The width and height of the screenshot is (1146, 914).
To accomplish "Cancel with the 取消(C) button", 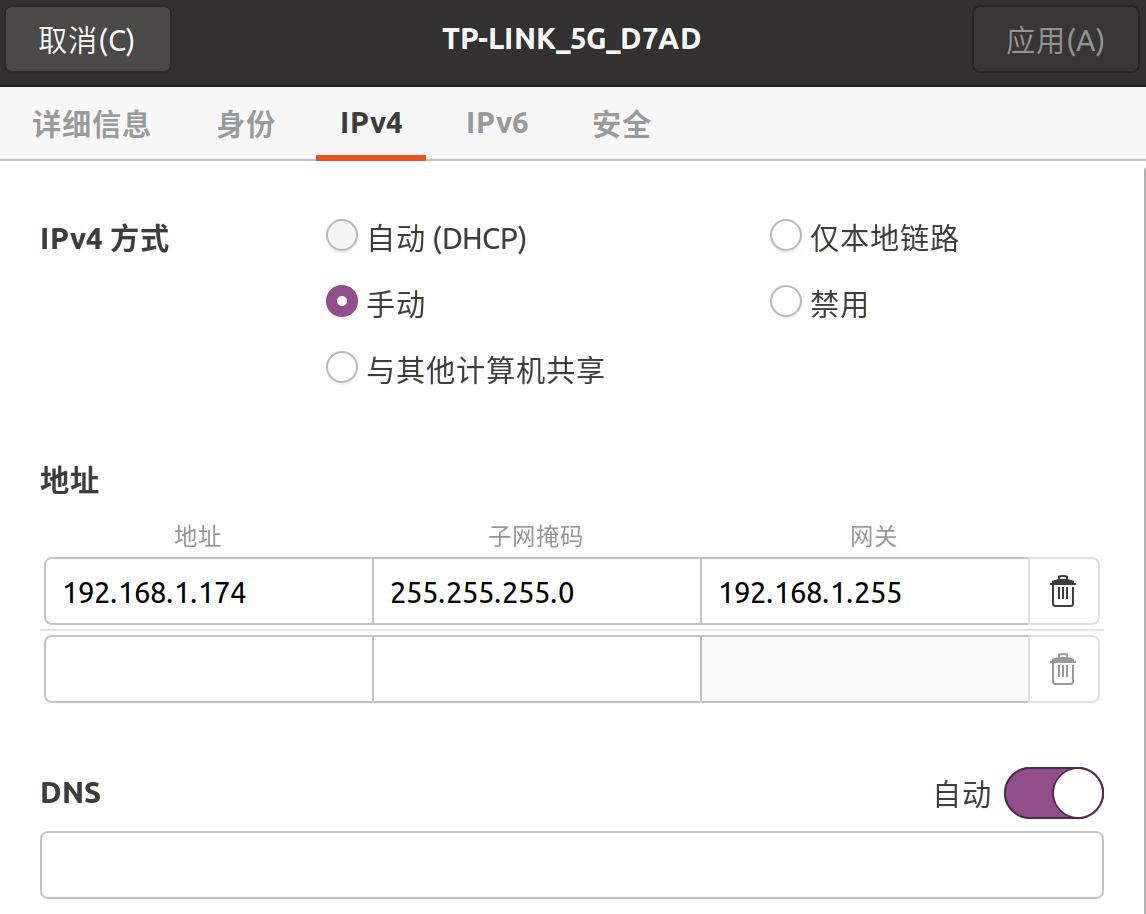I will click(88, 39).
